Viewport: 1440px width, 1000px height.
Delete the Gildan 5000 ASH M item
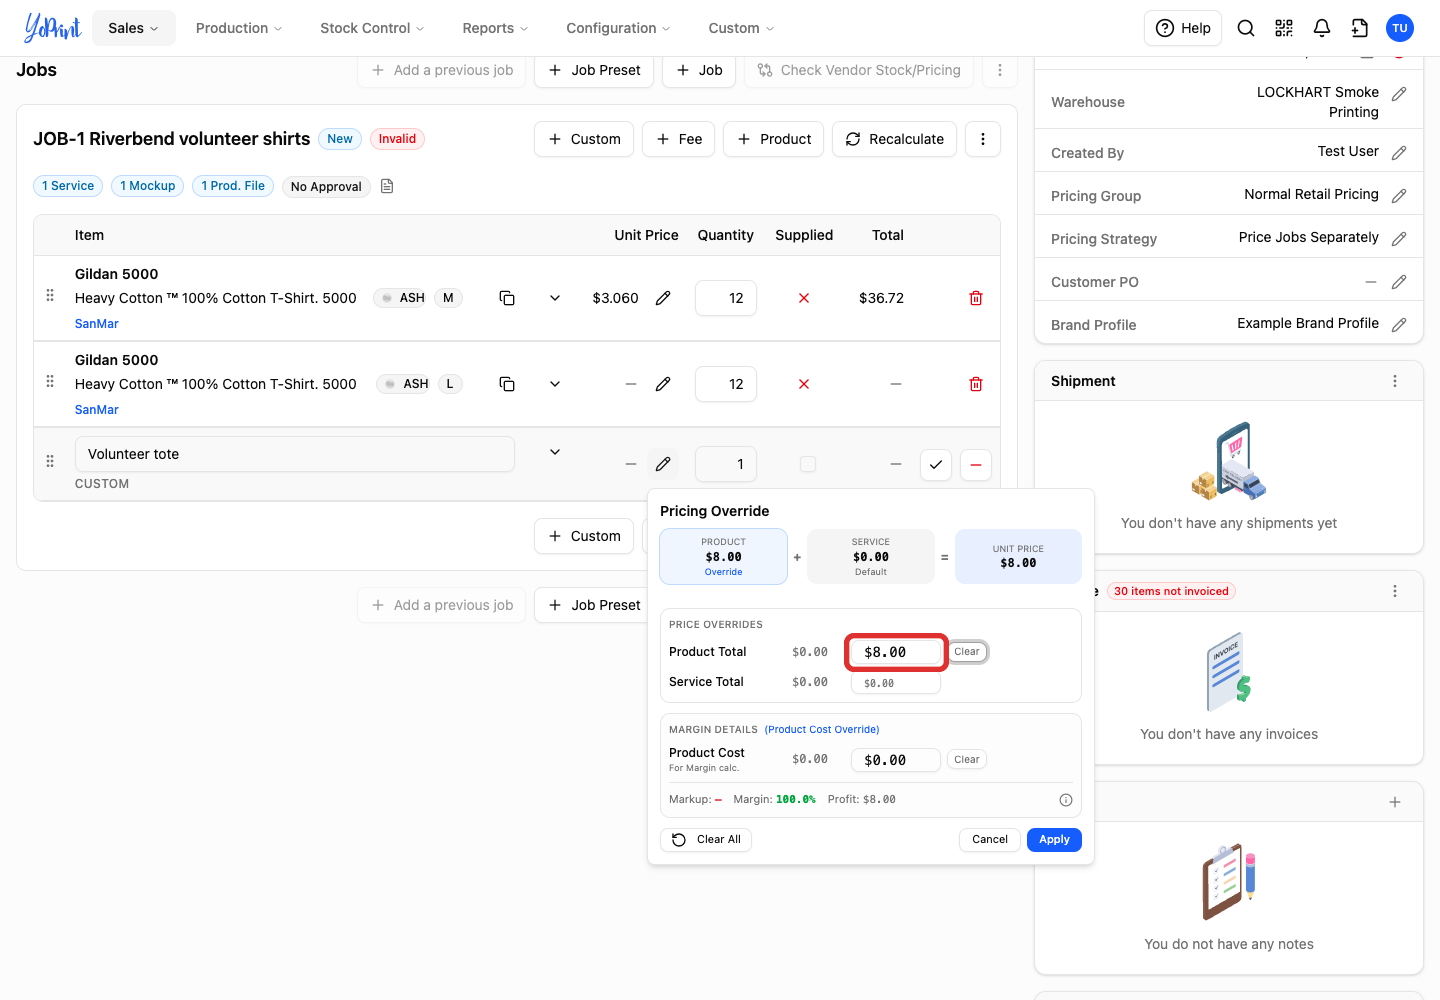point(976,298)
